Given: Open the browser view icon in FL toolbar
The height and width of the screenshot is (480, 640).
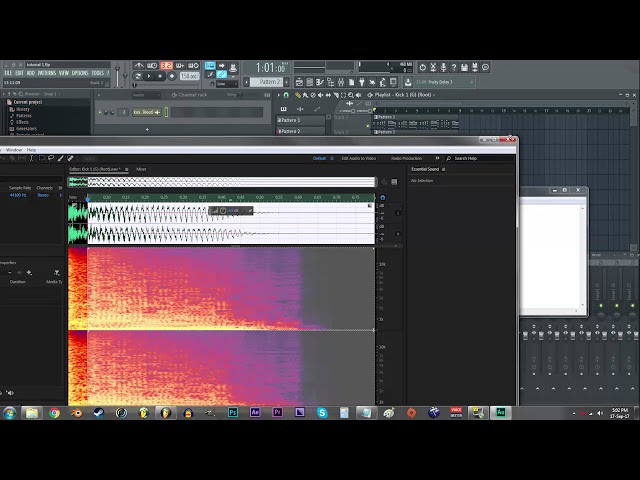Looking at the screenshot, I should tap(331, 82).
